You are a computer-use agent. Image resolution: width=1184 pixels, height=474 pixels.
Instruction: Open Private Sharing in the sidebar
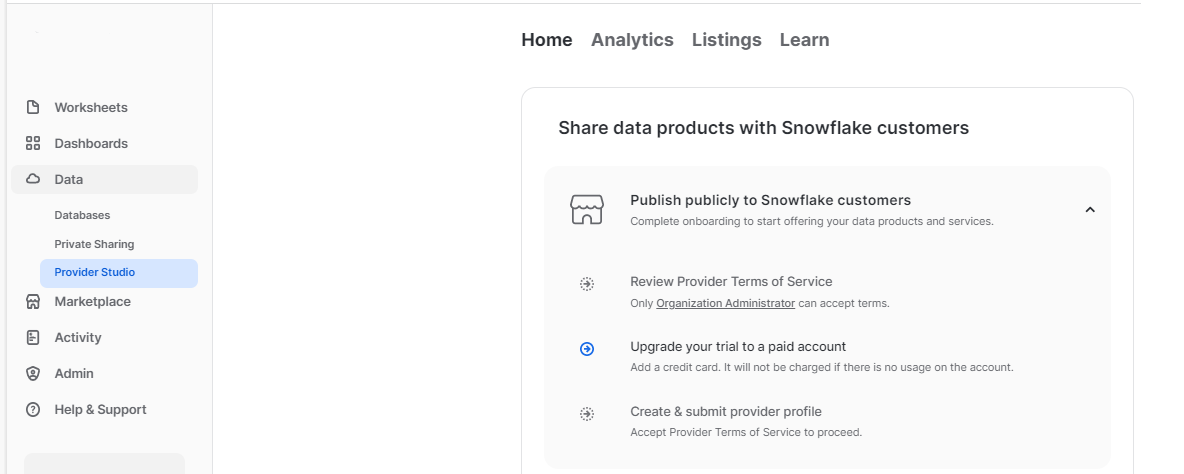(x=94, y=244)
